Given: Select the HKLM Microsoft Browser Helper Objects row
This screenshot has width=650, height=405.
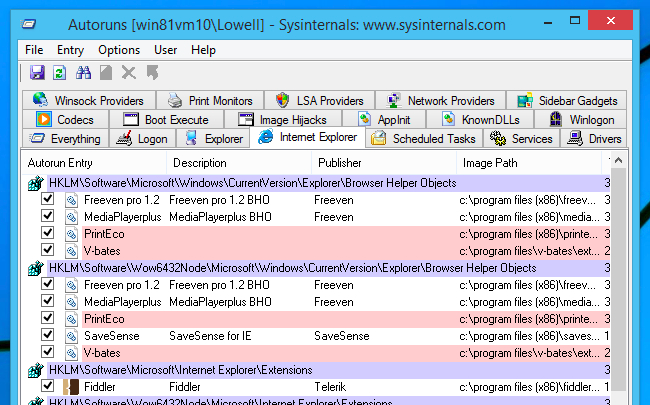Looking at the screenshot, I should (x=319, y=183).
